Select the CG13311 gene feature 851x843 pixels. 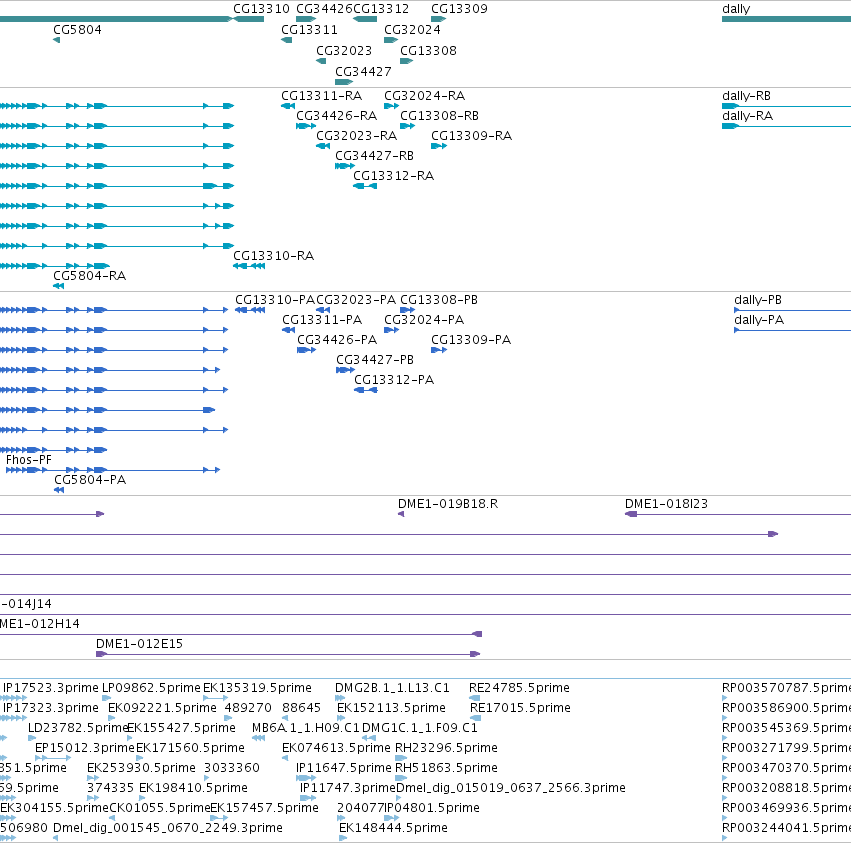pos(287,40)
